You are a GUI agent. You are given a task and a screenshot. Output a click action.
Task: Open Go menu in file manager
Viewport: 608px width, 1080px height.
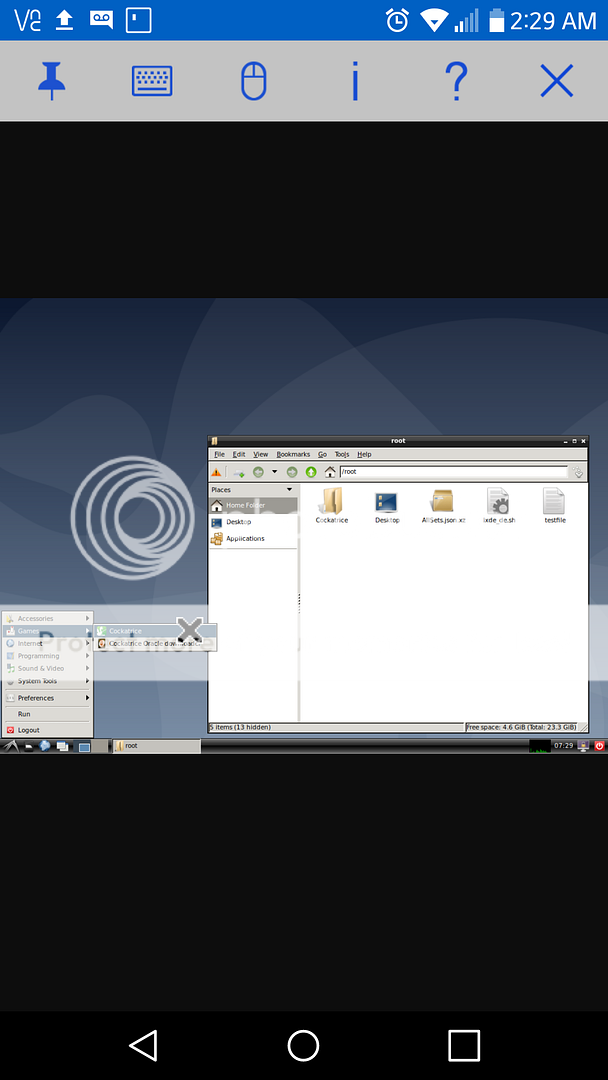322,455
